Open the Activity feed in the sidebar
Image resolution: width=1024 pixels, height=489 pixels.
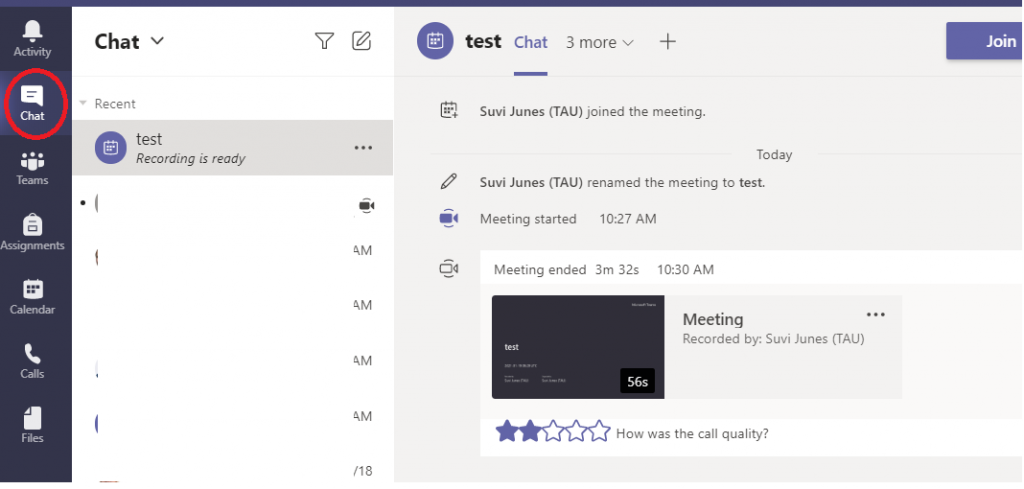pyautogui.click(x=32, y=38)
